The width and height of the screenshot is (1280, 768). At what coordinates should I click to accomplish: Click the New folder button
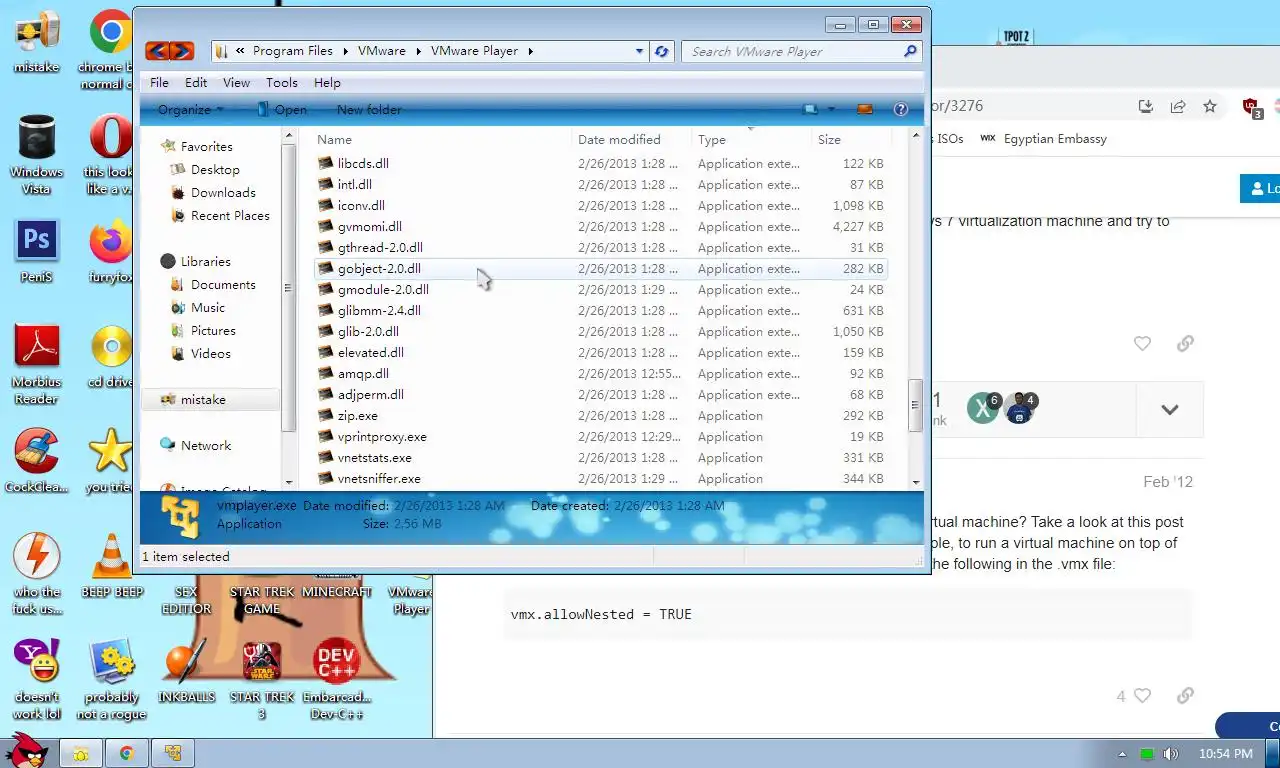point(369,110)
